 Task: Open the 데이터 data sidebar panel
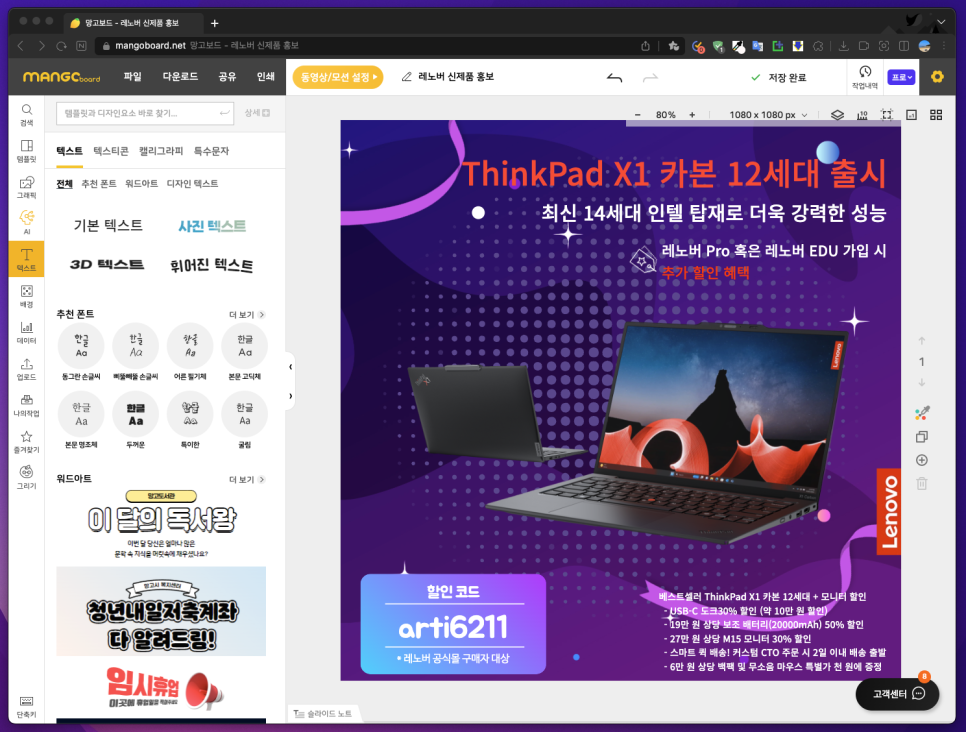[x=26, y=332]
